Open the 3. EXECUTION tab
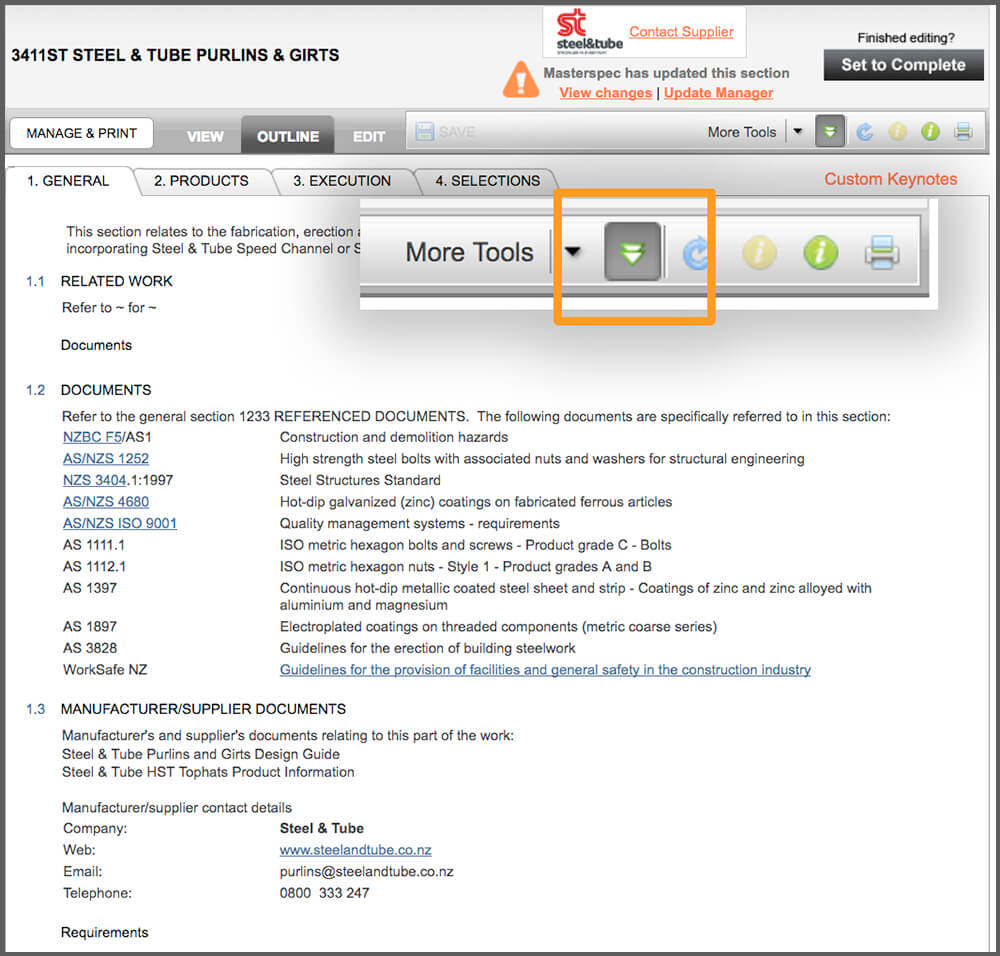 tap(342, 181)
